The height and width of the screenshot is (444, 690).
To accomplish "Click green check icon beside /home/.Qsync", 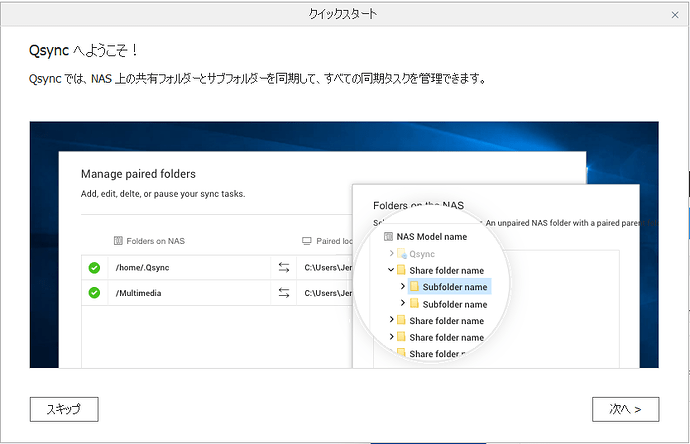I will click(94, 268).
